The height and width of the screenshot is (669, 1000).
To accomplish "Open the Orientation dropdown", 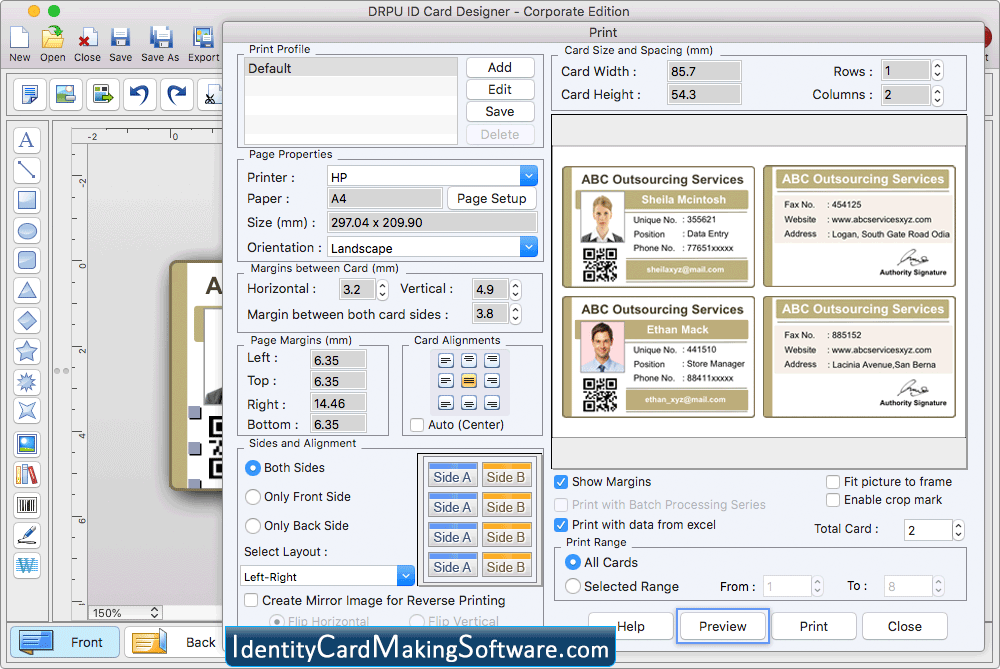I will click(x=529, y=247).
